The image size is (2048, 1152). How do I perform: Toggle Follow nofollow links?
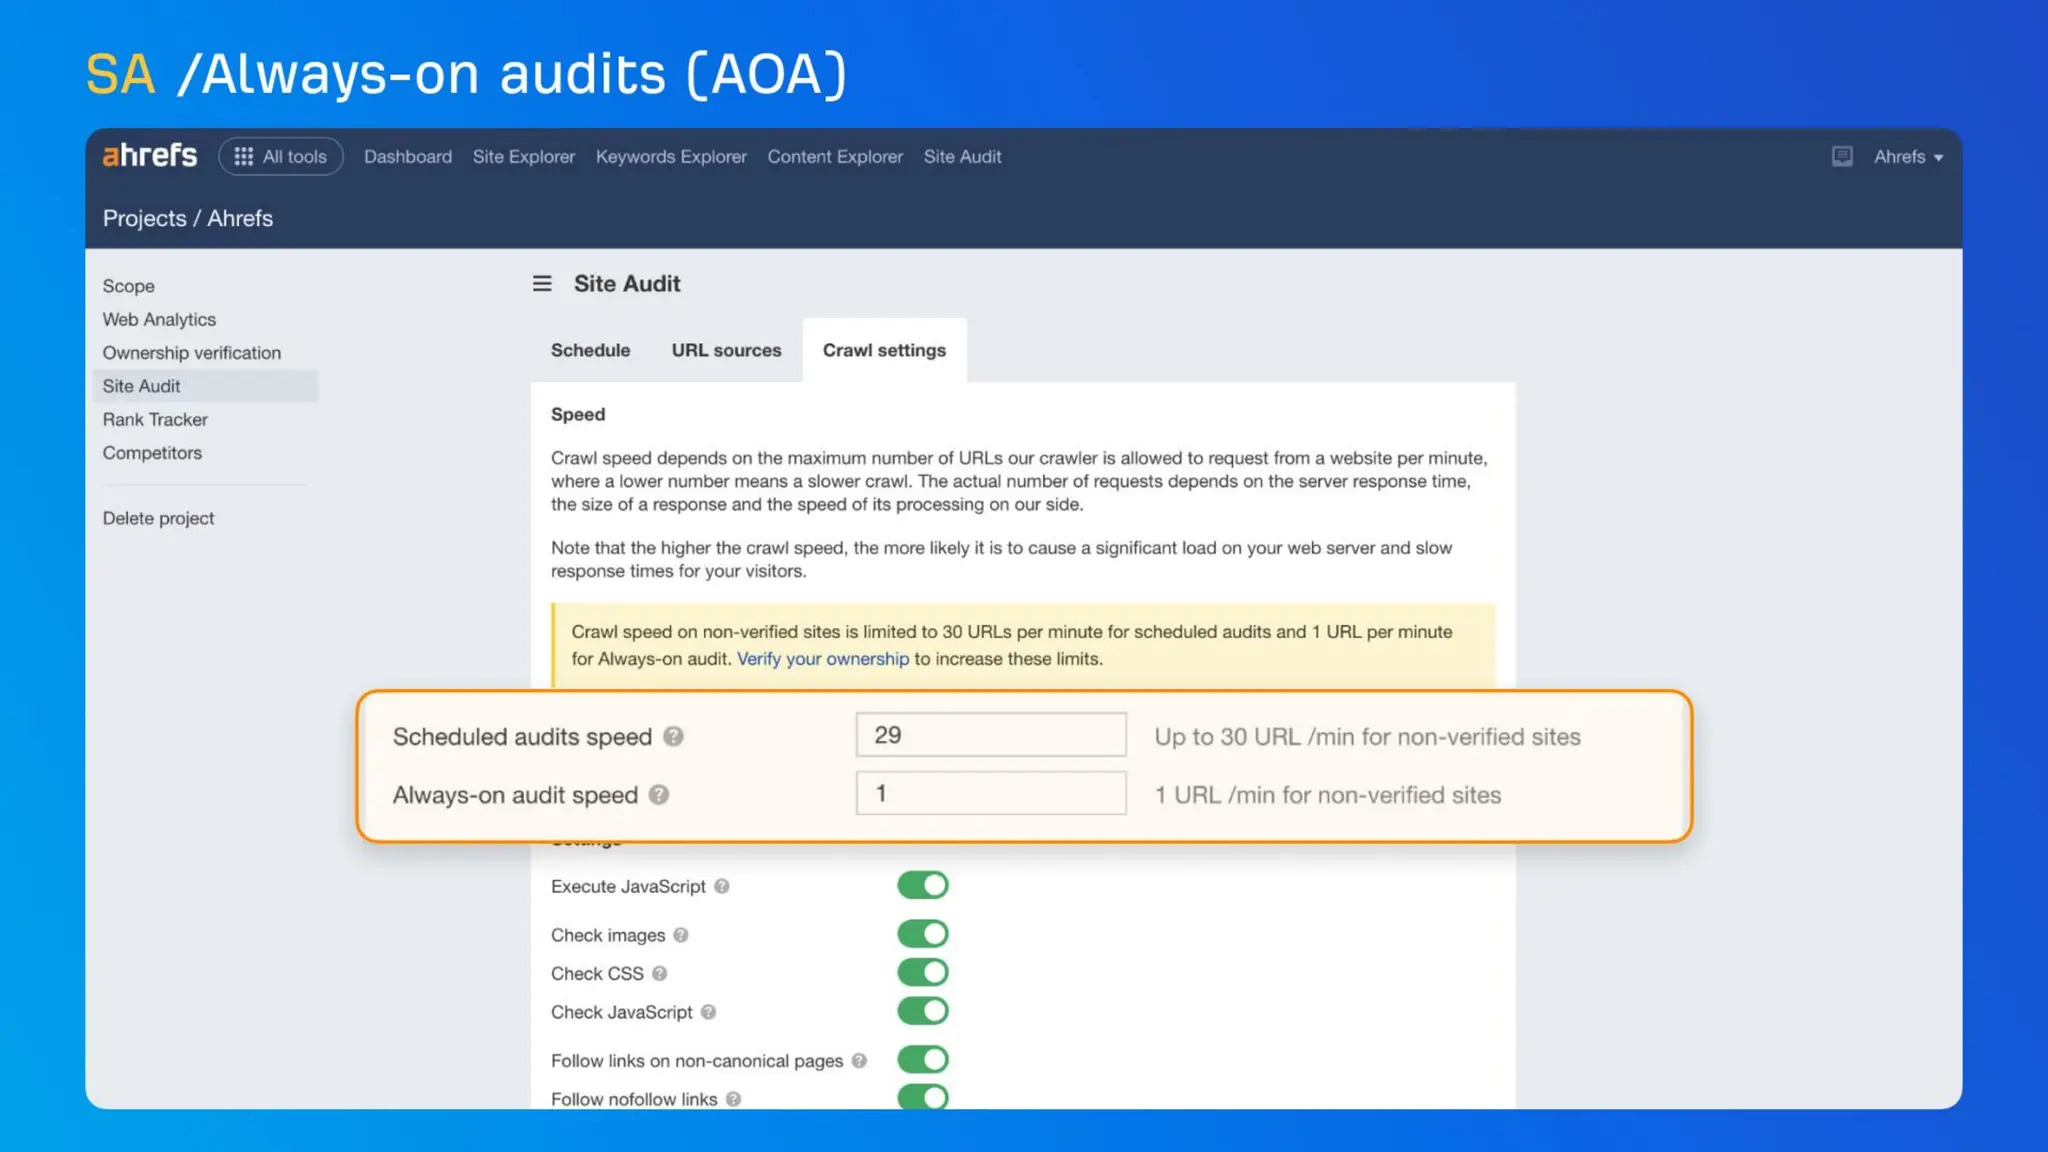(x=923, y=1096)
